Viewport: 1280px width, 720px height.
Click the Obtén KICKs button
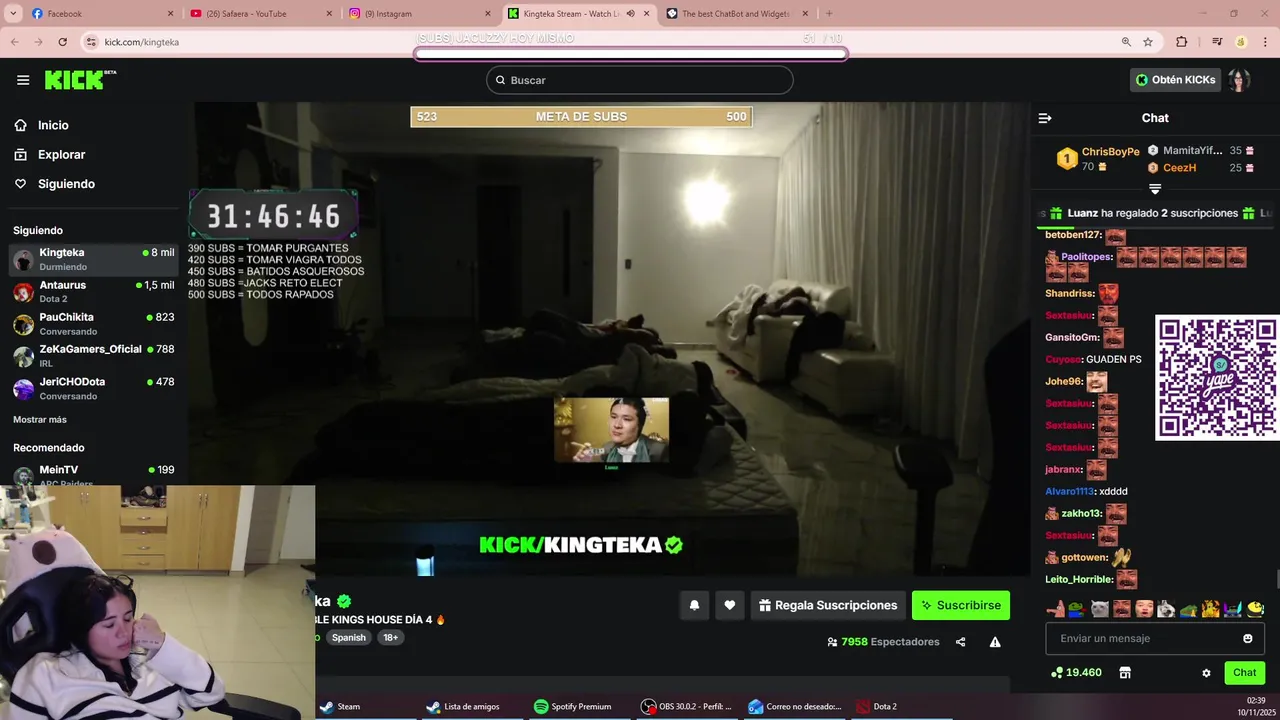(1176, 80)
